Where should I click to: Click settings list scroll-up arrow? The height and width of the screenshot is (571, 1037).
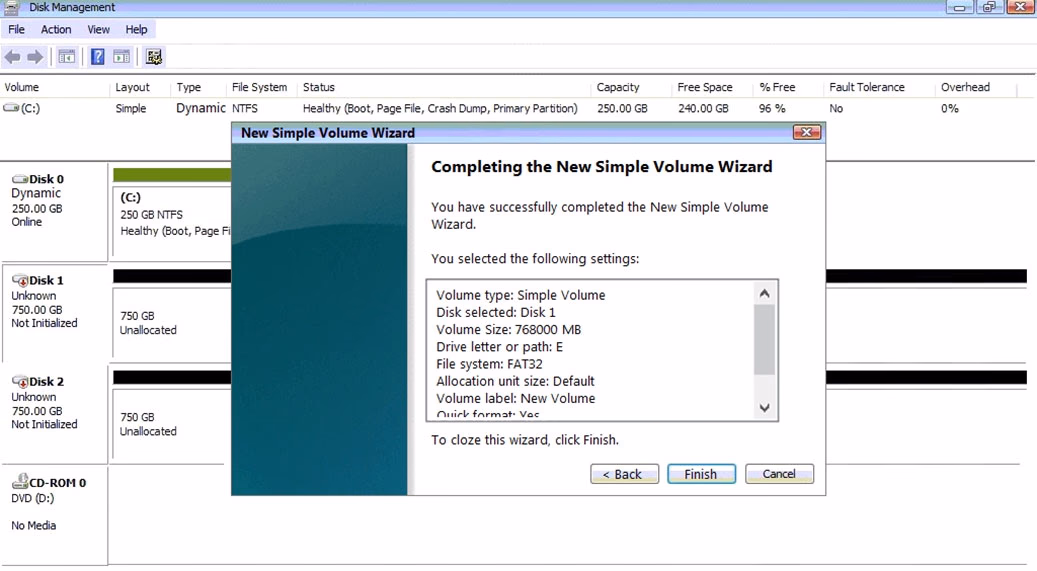(765, 293)
